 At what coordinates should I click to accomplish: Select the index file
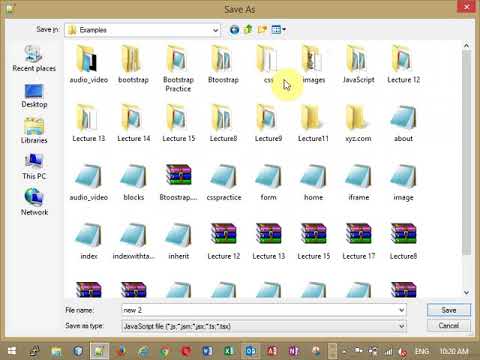pos(88,241)
